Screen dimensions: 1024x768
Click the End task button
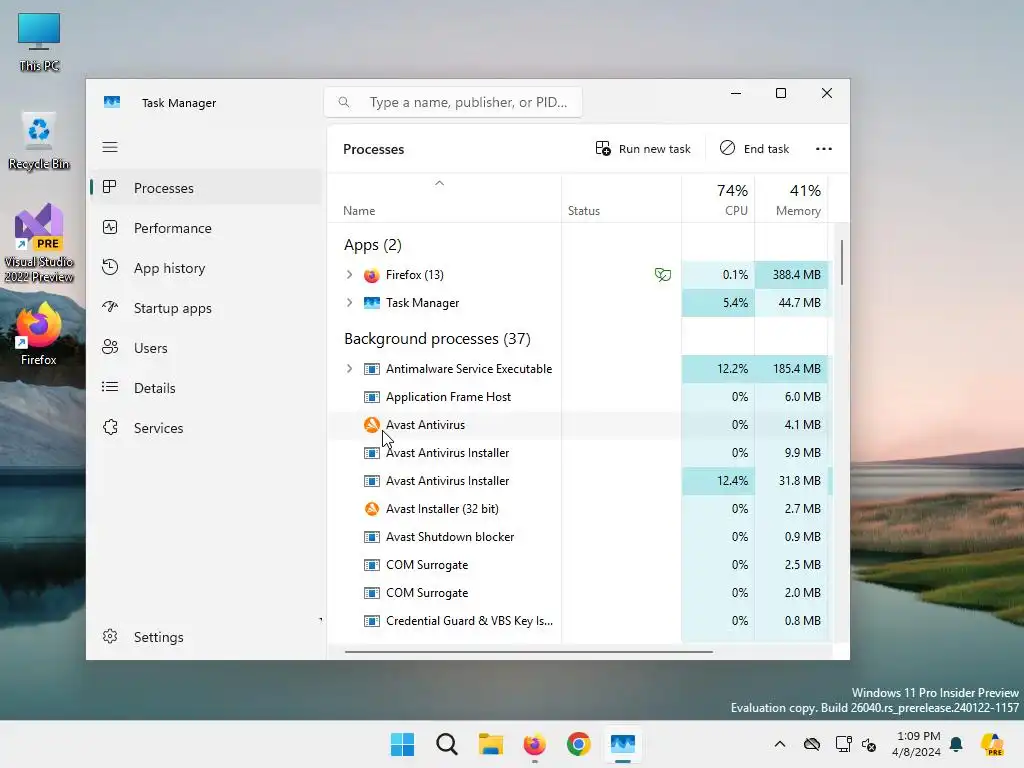pyautogui.click(x=754, y=149)
